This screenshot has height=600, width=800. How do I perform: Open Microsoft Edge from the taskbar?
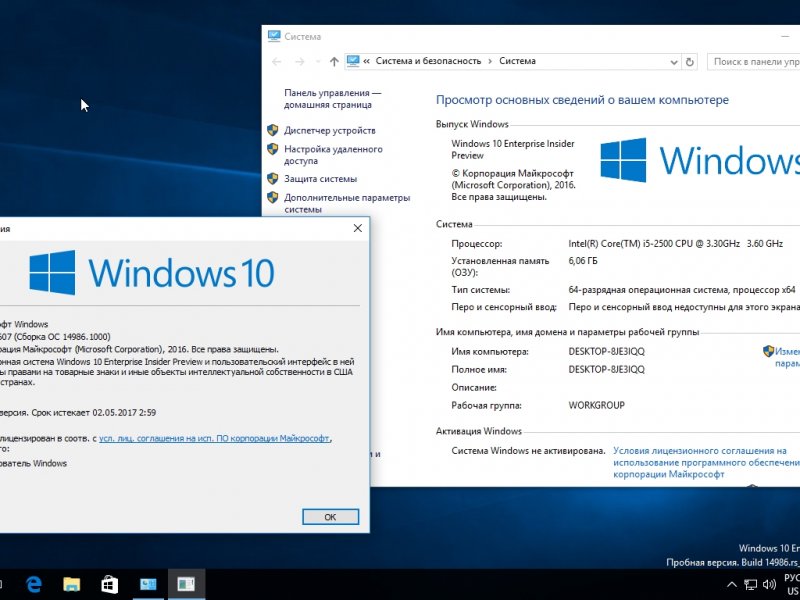[34, 584]
